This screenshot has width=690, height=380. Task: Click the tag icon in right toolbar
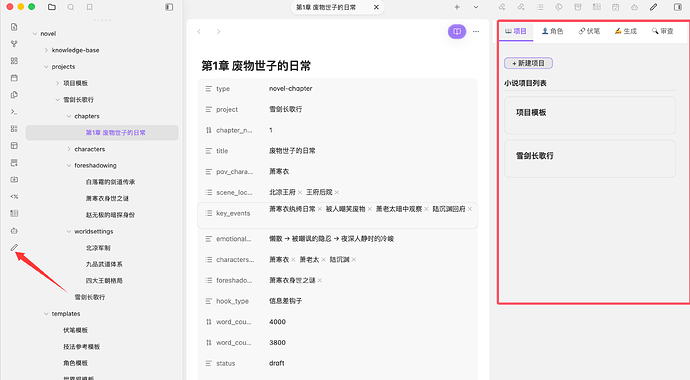click(559, 7)
